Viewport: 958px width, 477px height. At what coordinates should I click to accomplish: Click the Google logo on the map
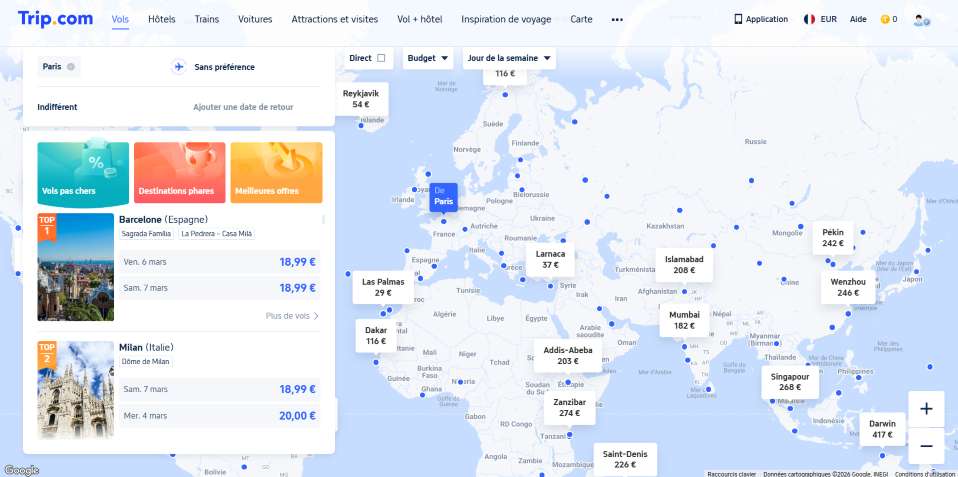pyautogui.click(x=21, y=470)
